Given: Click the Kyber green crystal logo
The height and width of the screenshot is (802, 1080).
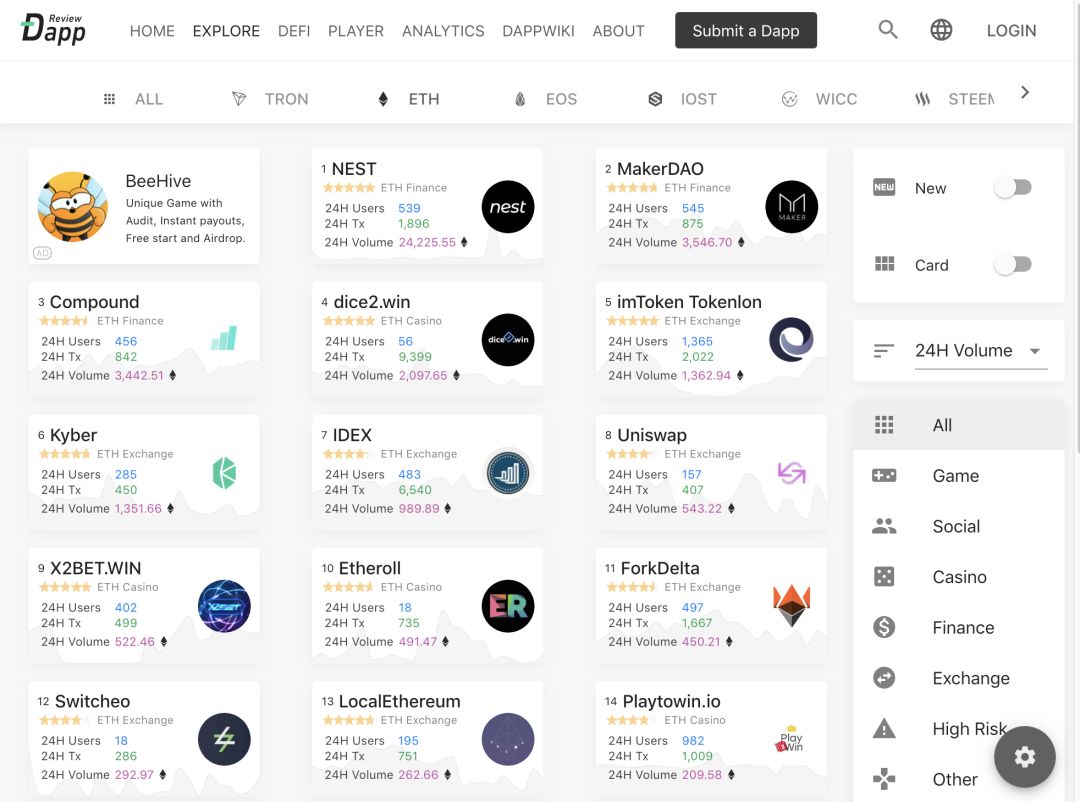Looking at the screenshot, I should pyautogui.click(x=225, y=473).
